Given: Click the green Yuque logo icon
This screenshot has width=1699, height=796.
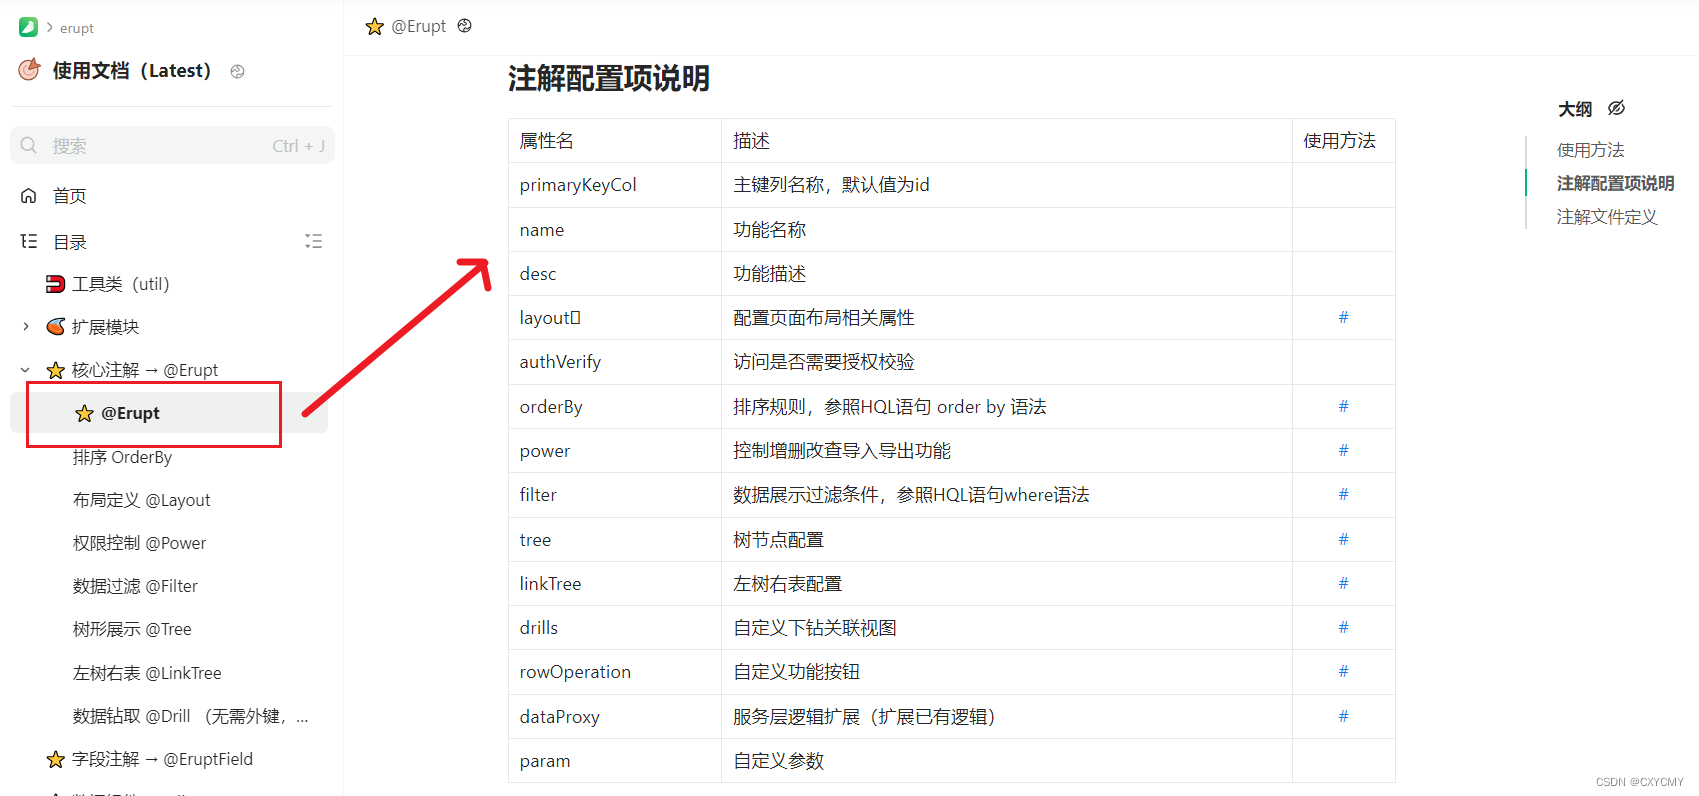Looking at the screenshot, I should click(x=28, y=27).
